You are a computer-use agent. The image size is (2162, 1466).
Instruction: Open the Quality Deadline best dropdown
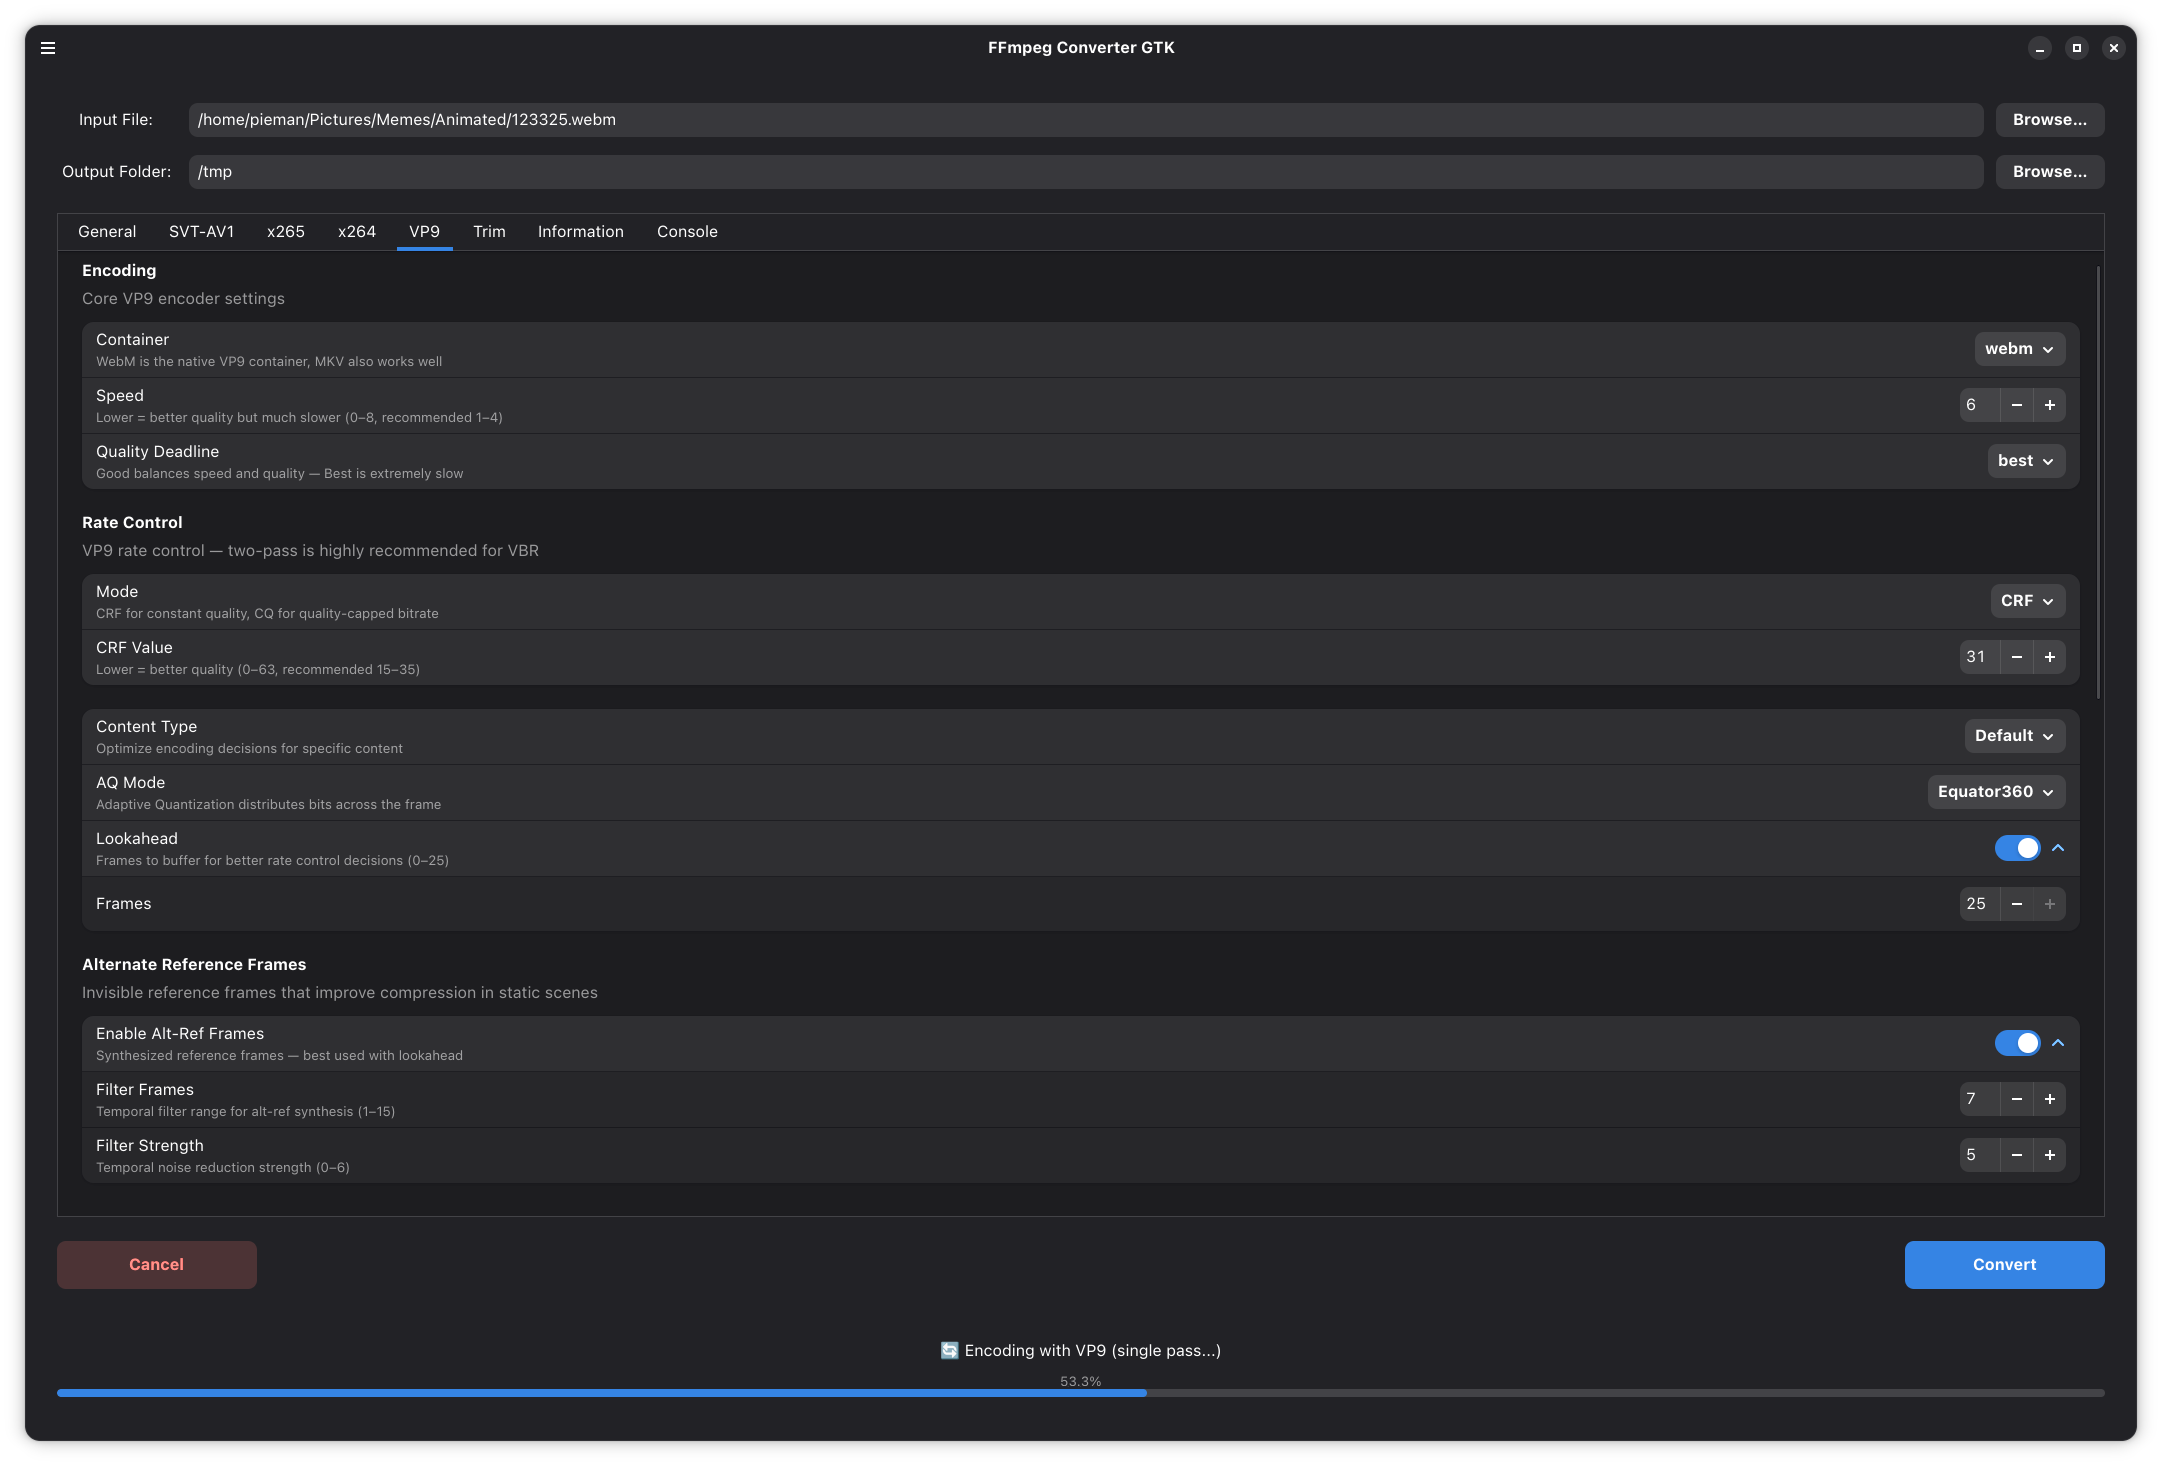[x=2025, y=461]
